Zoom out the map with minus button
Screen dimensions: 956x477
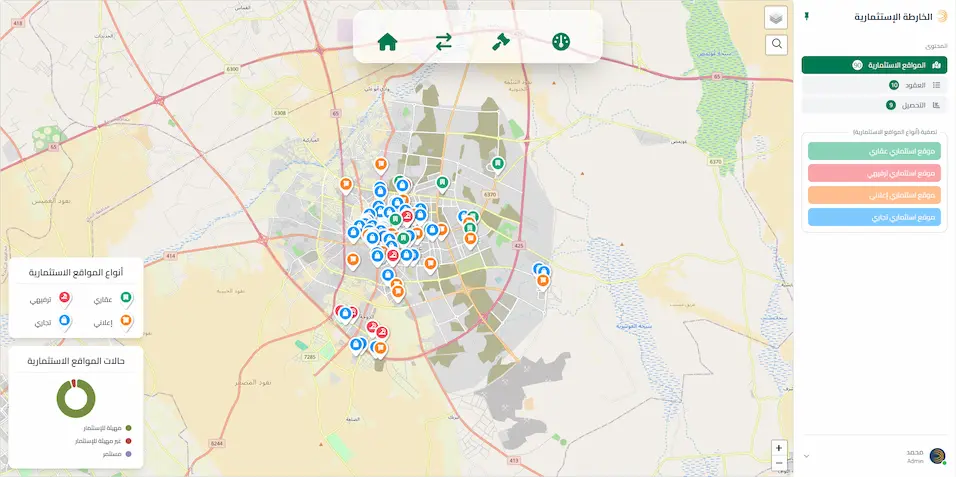tap(779, 463)
